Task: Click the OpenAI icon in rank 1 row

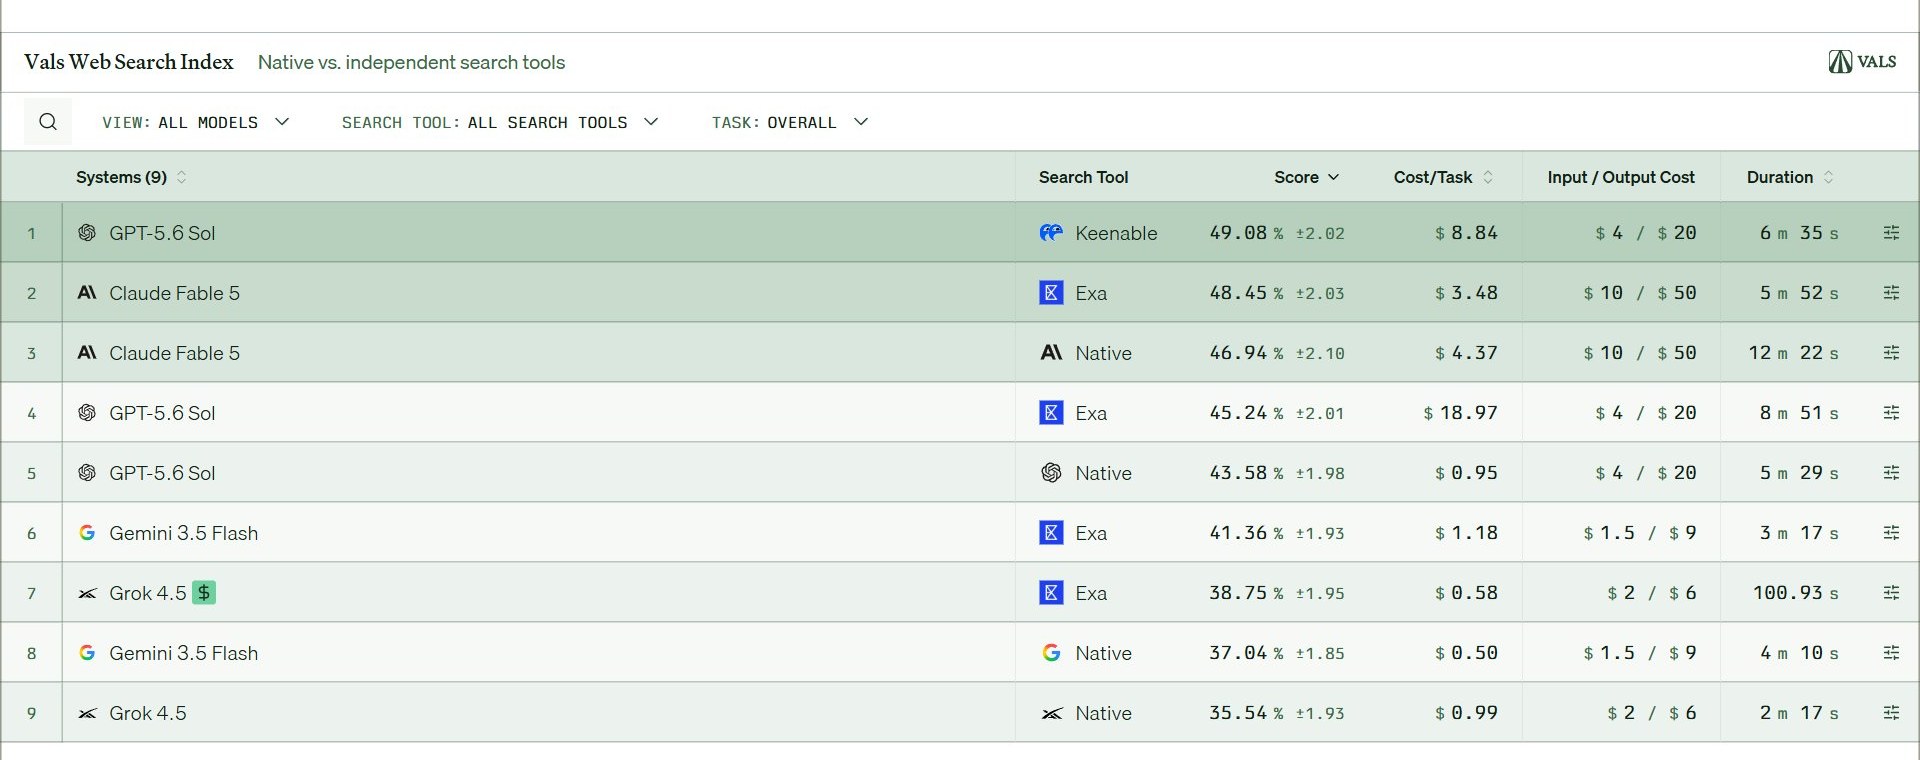Action: pyautogui.click(x=87, y=233)
